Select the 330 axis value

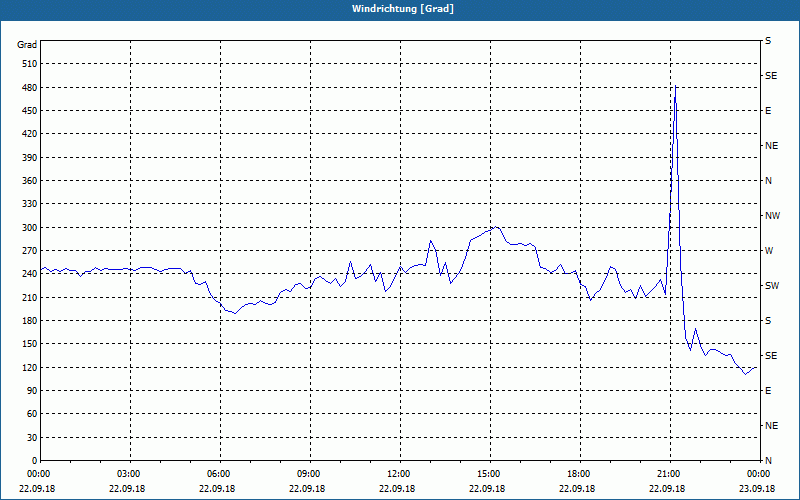[x=30, y=204]
